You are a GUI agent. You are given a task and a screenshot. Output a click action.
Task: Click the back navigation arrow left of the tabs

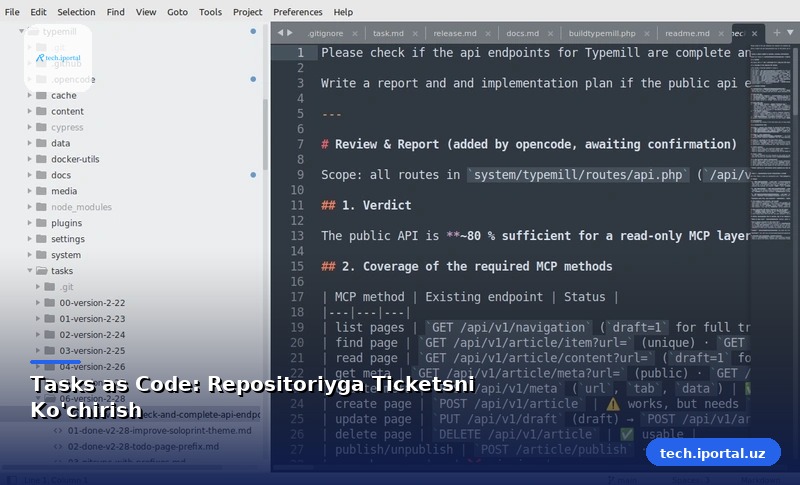pos(280,33)
